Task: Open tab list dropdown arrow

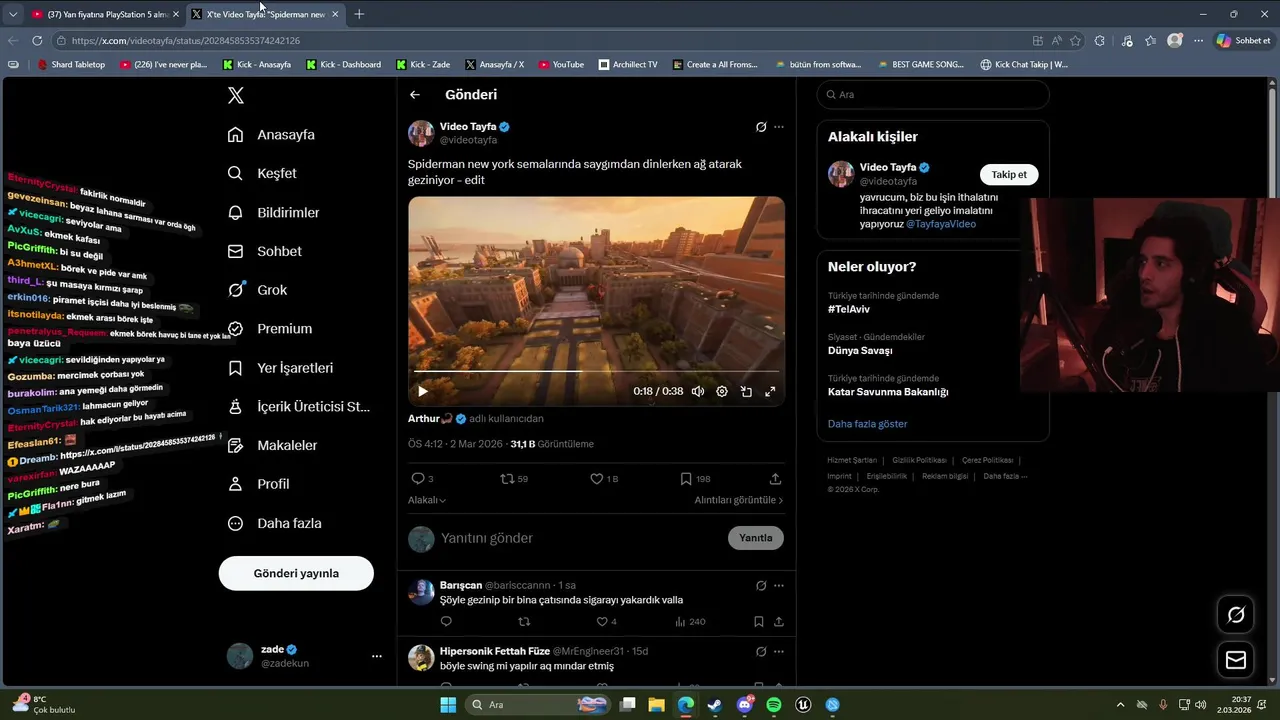Action: pos(12,14)
